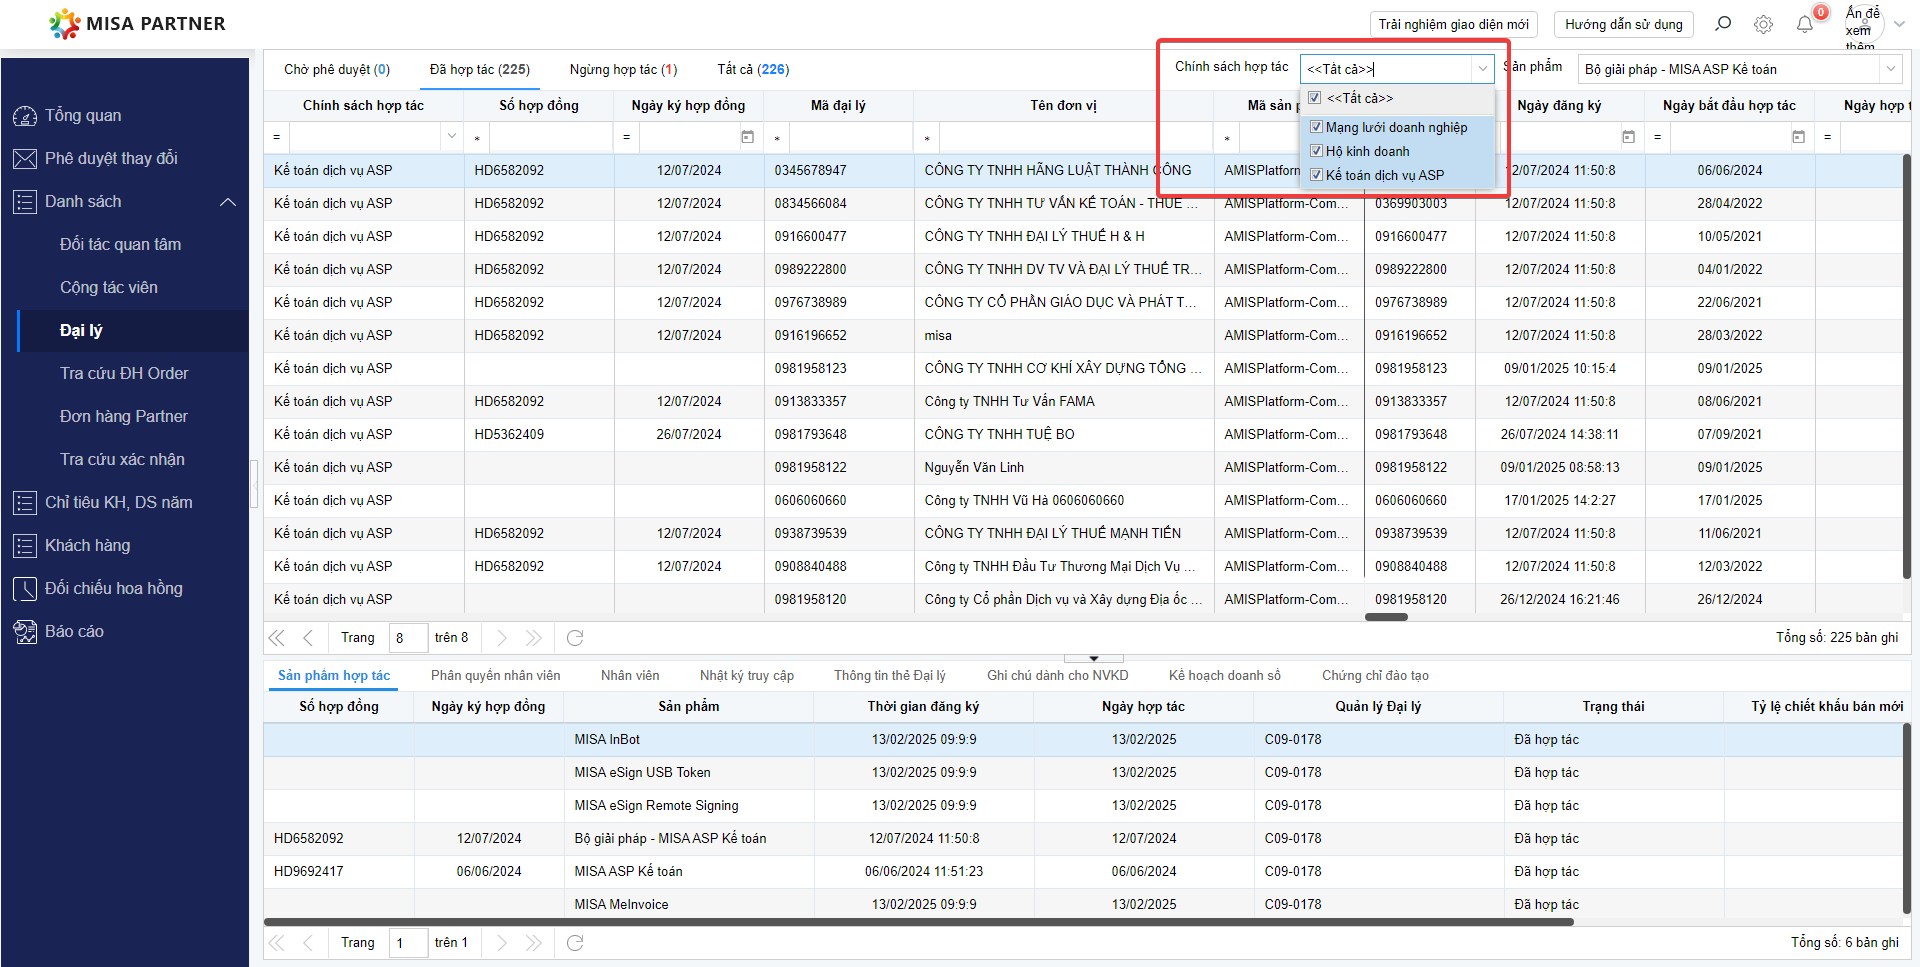Screen dimensions: 1920x967
Task: Click the Báo cáo report icon
Action: coord(25,632)
